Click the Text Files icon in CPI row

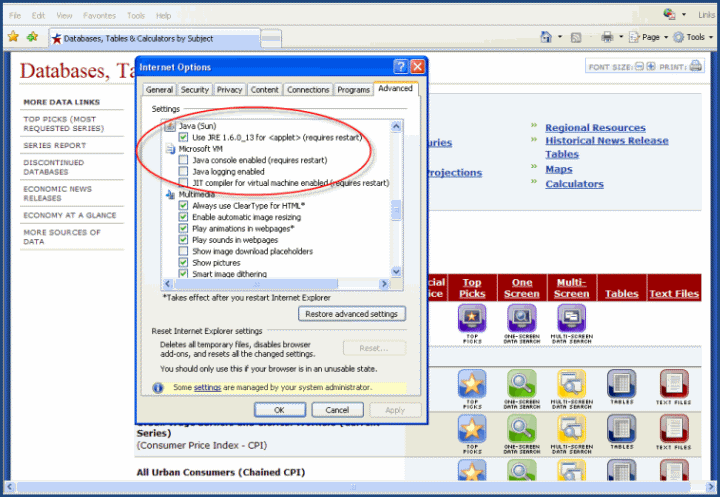[674, 429]
